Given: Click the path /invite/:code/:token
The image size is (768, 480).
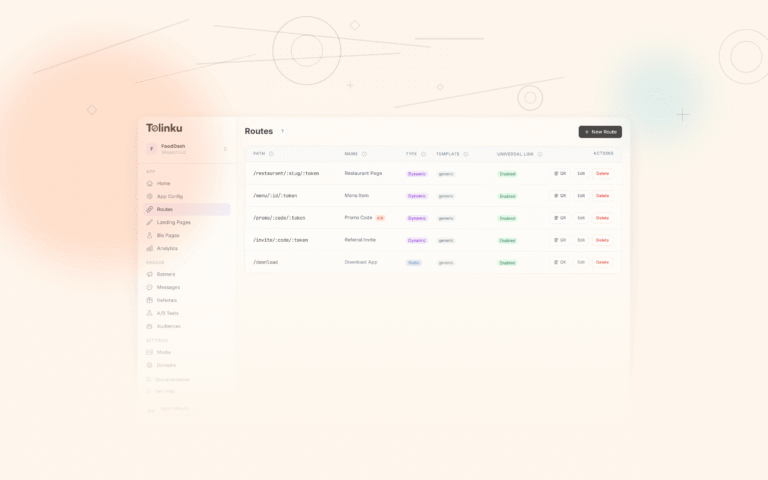Looking at the screenshot, I should (281, 240).
